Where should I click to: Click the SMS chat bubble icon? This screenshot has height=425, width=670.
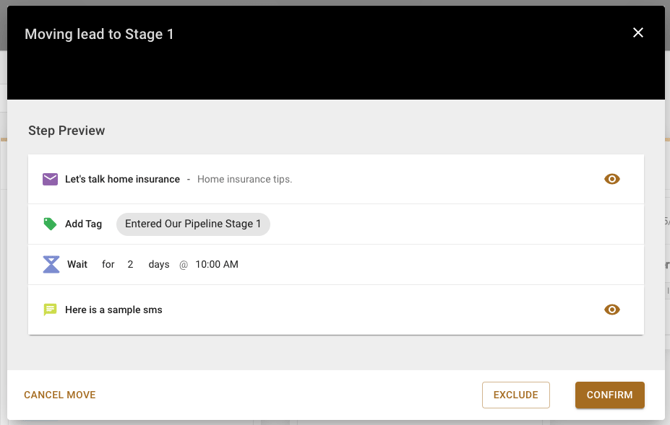click(50, 310)
